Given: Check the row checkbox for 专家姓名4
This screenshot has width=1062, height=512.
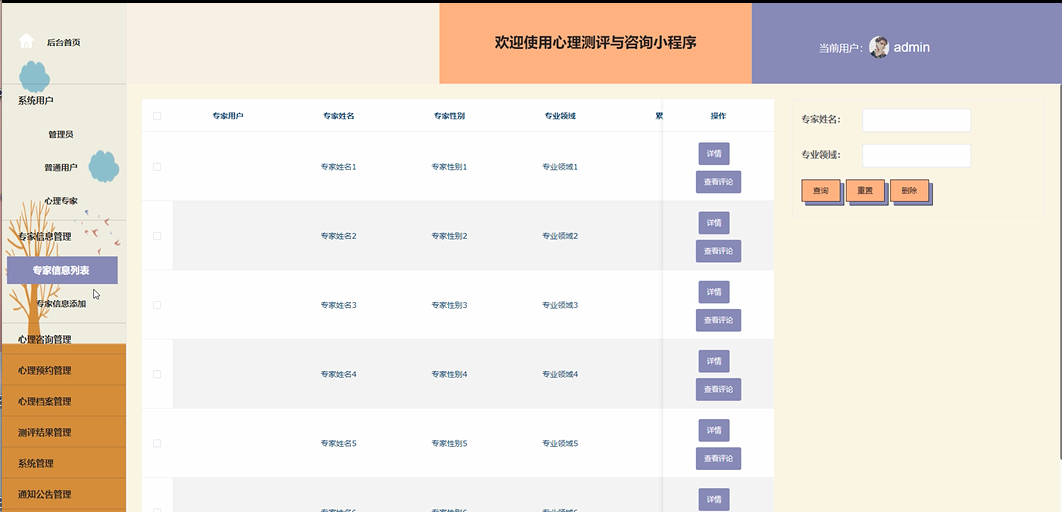Looking at the screenshot, I should [x=157, y=374].
